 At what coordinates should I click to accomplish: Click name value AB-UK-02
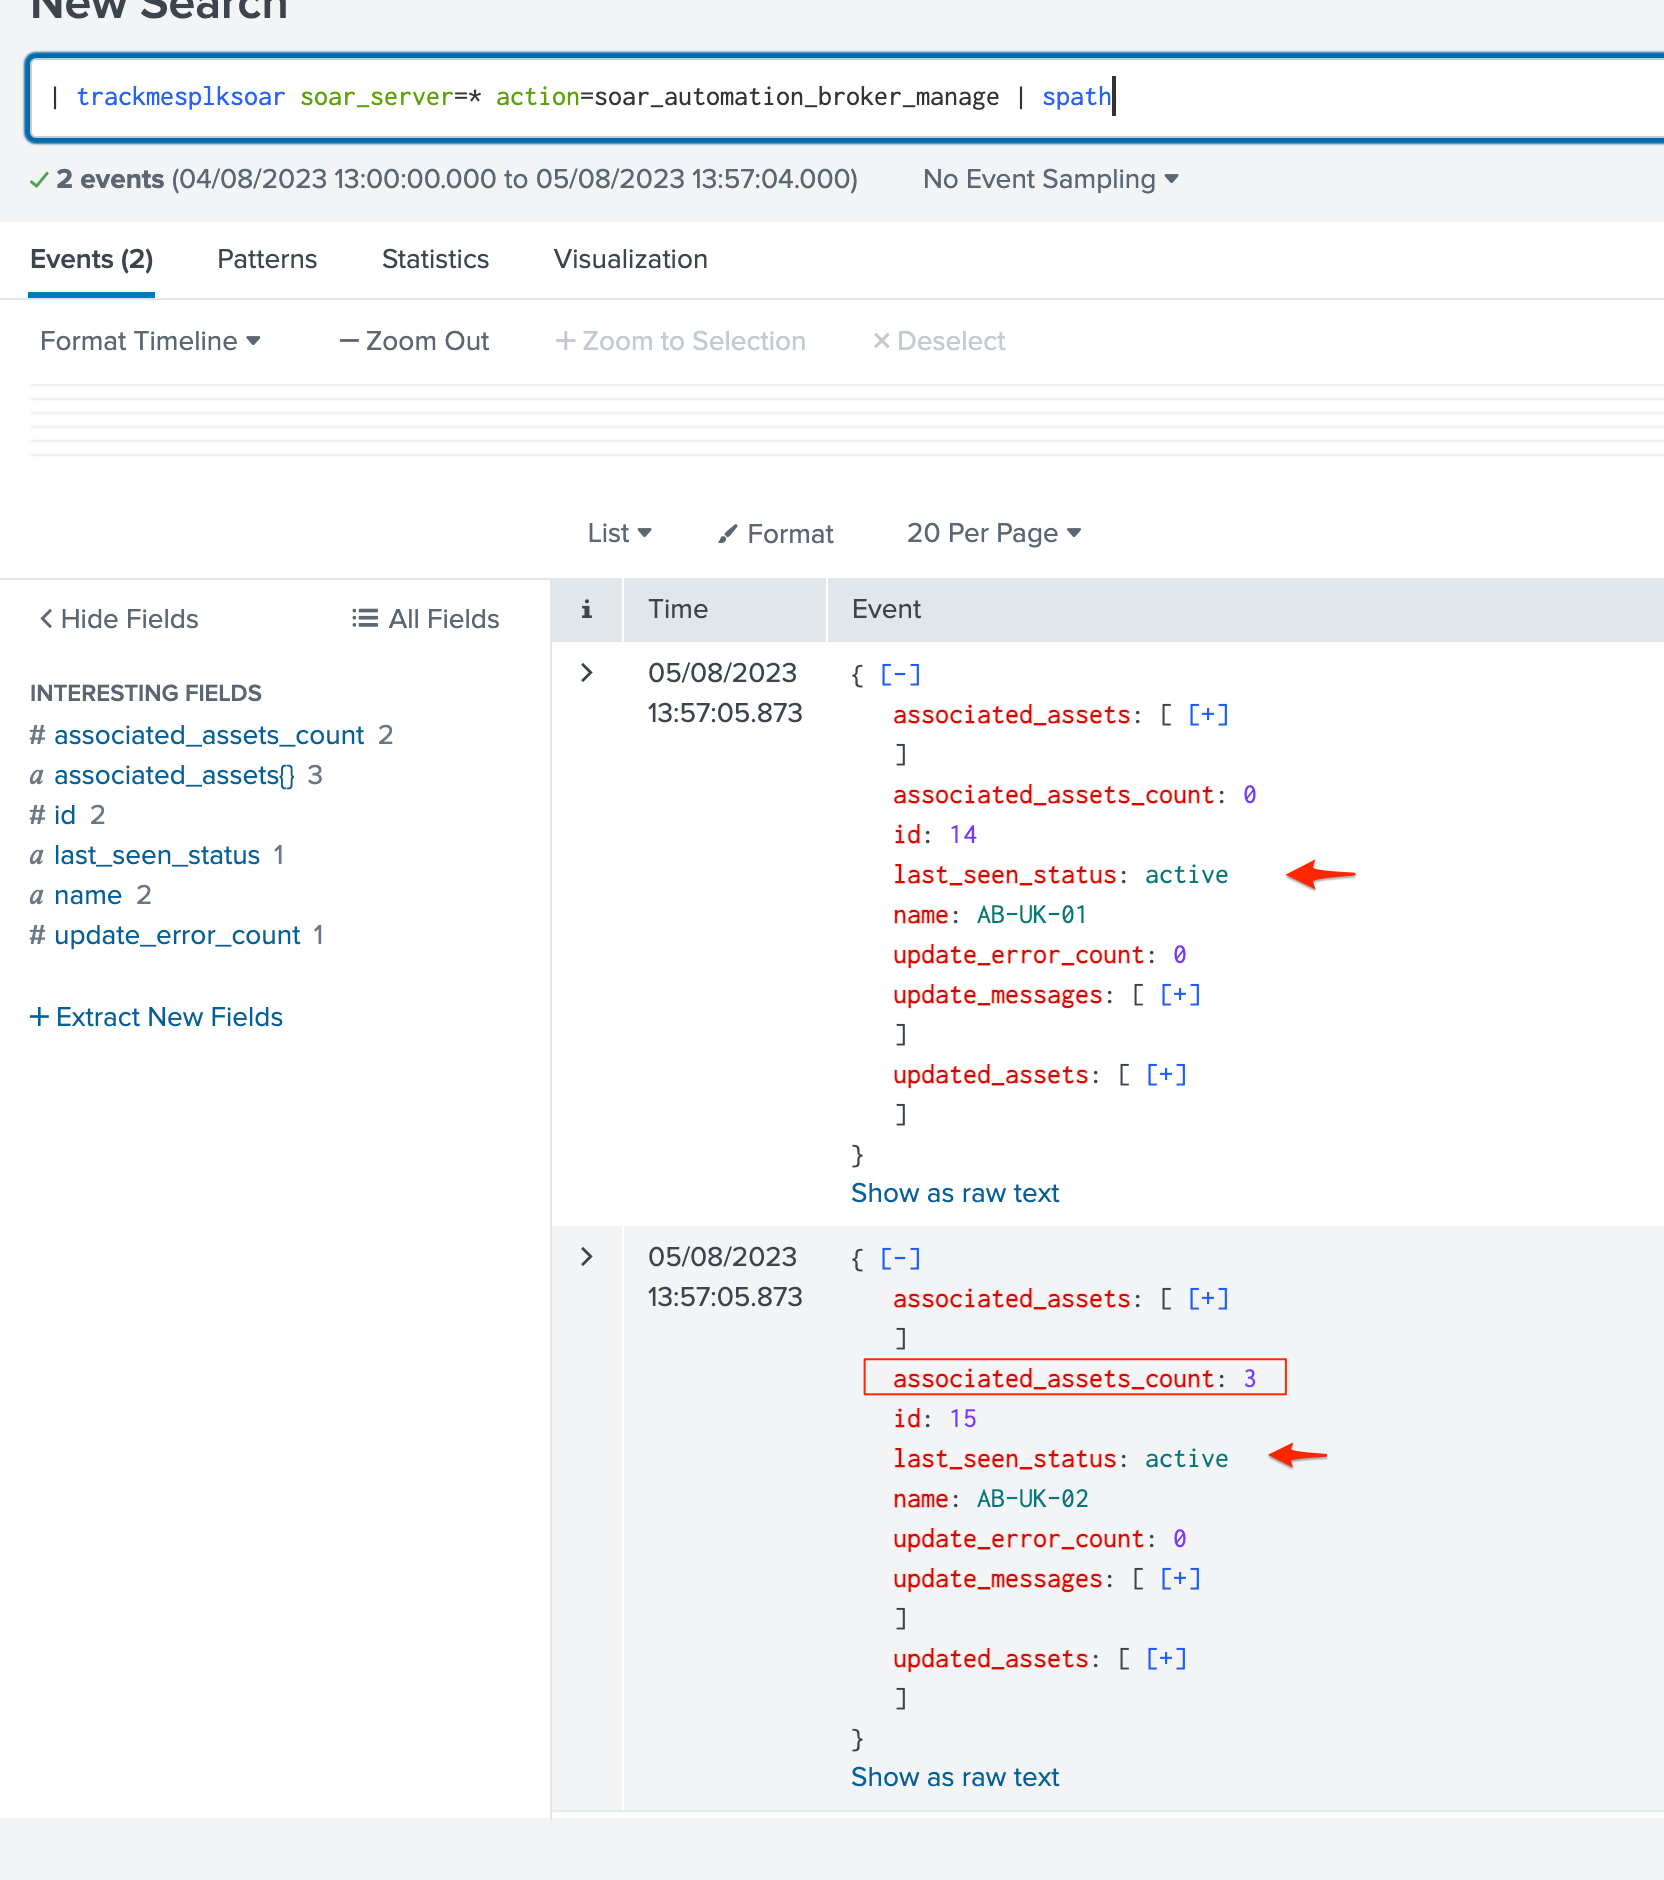click(1032, 1499)
